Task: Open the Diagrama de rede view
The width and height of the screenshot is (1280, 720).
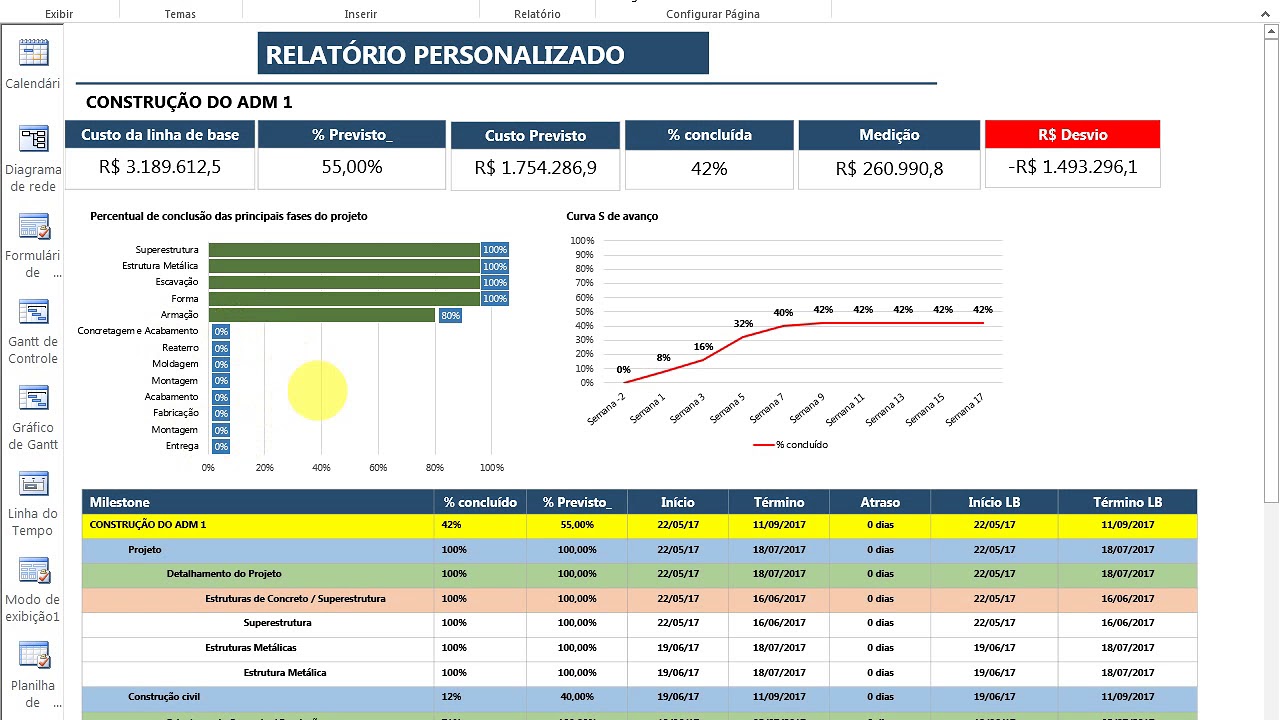Action: [x=33, y=139]
